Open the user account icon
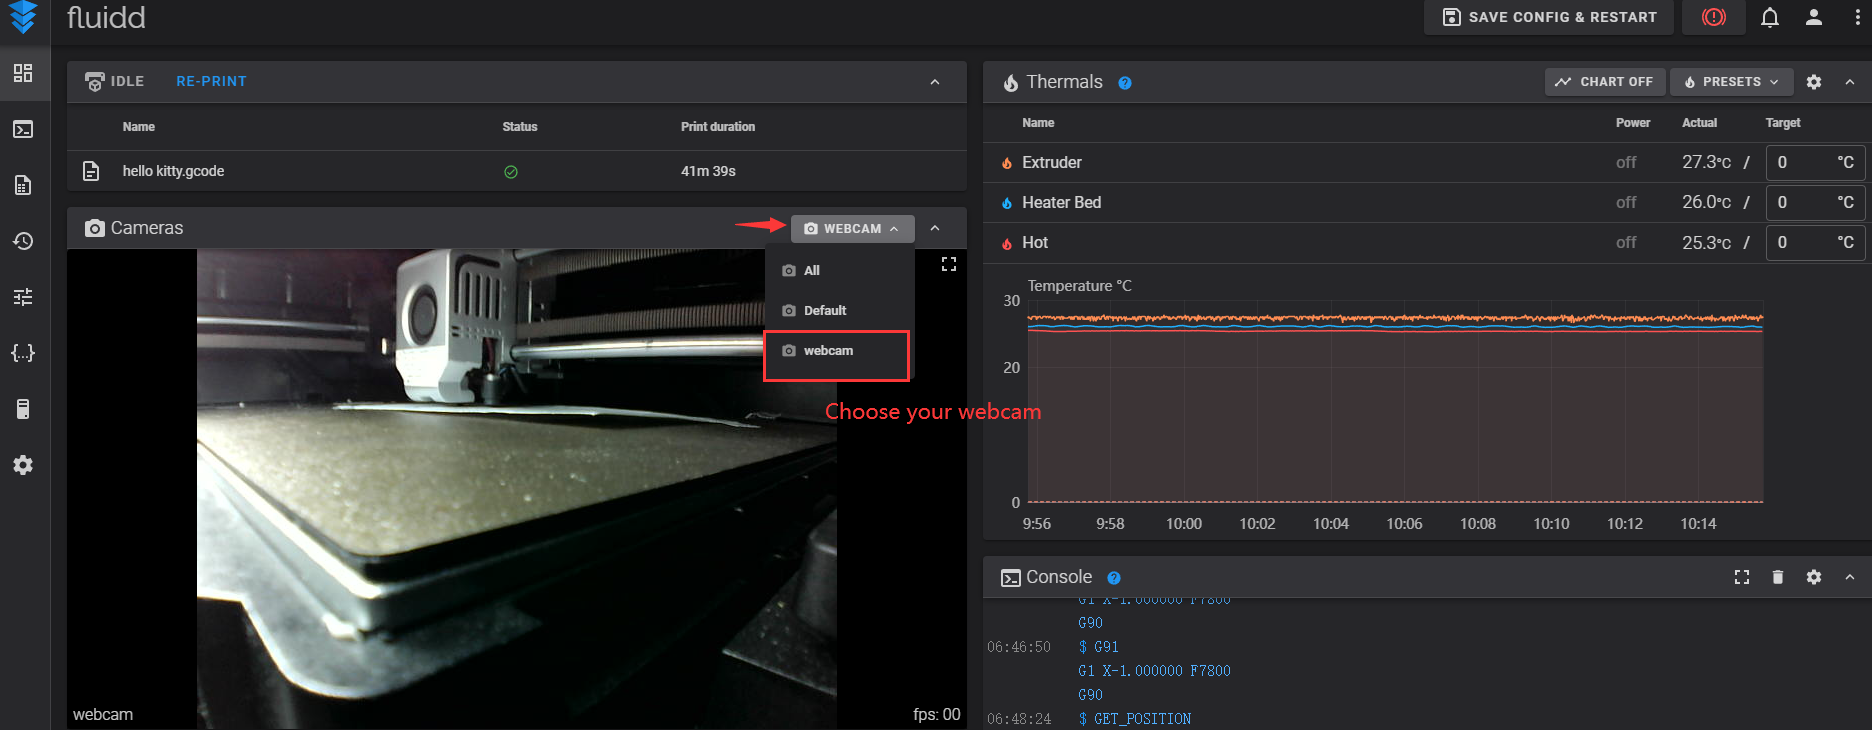The height and width of the screenshot is (730, 1872). (1813, 17)
